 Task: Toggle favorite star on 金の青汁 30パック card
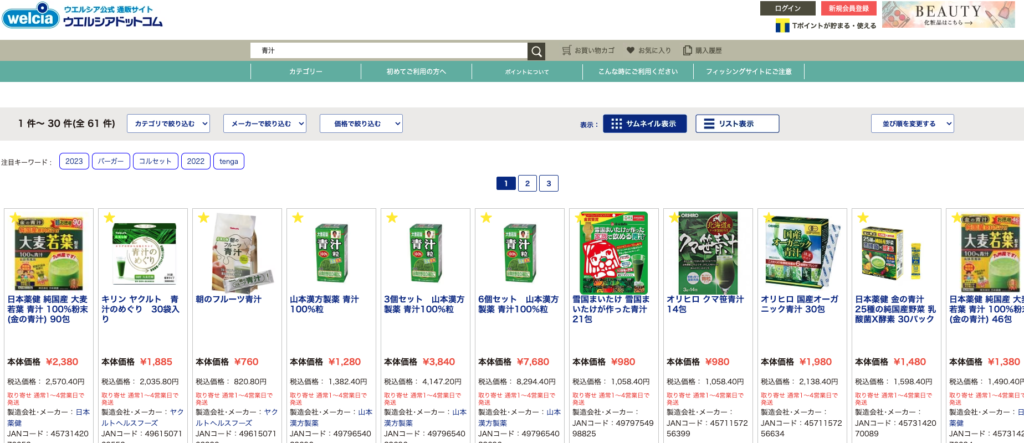(x=863, y=218)
